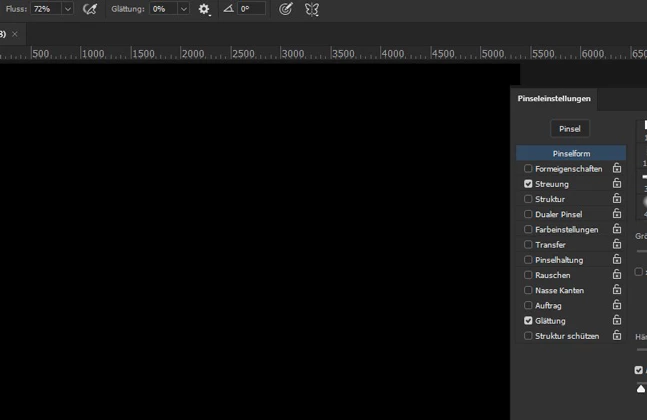This screenshot has height=420, width=647.
Task: Enable the Struktur schützen checkbox
Action: pyautogui.click(x=528, y=336)
